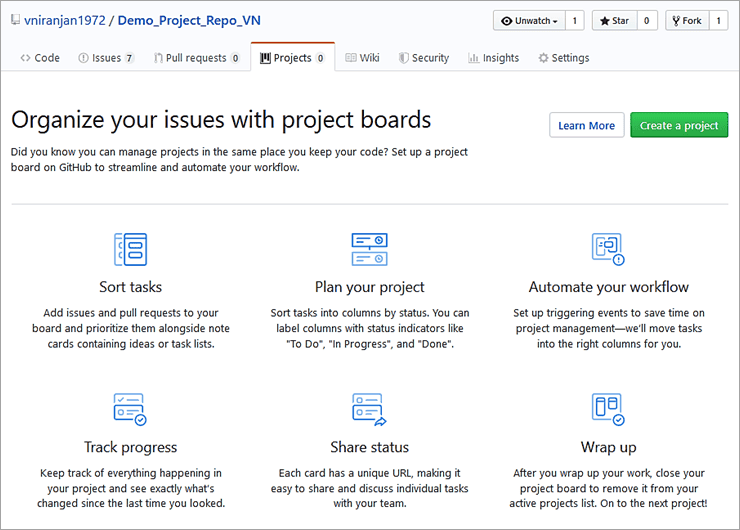Click the "Automate your workflow" heading
This screenshot has height=530, width=740.
click(608, 287)
